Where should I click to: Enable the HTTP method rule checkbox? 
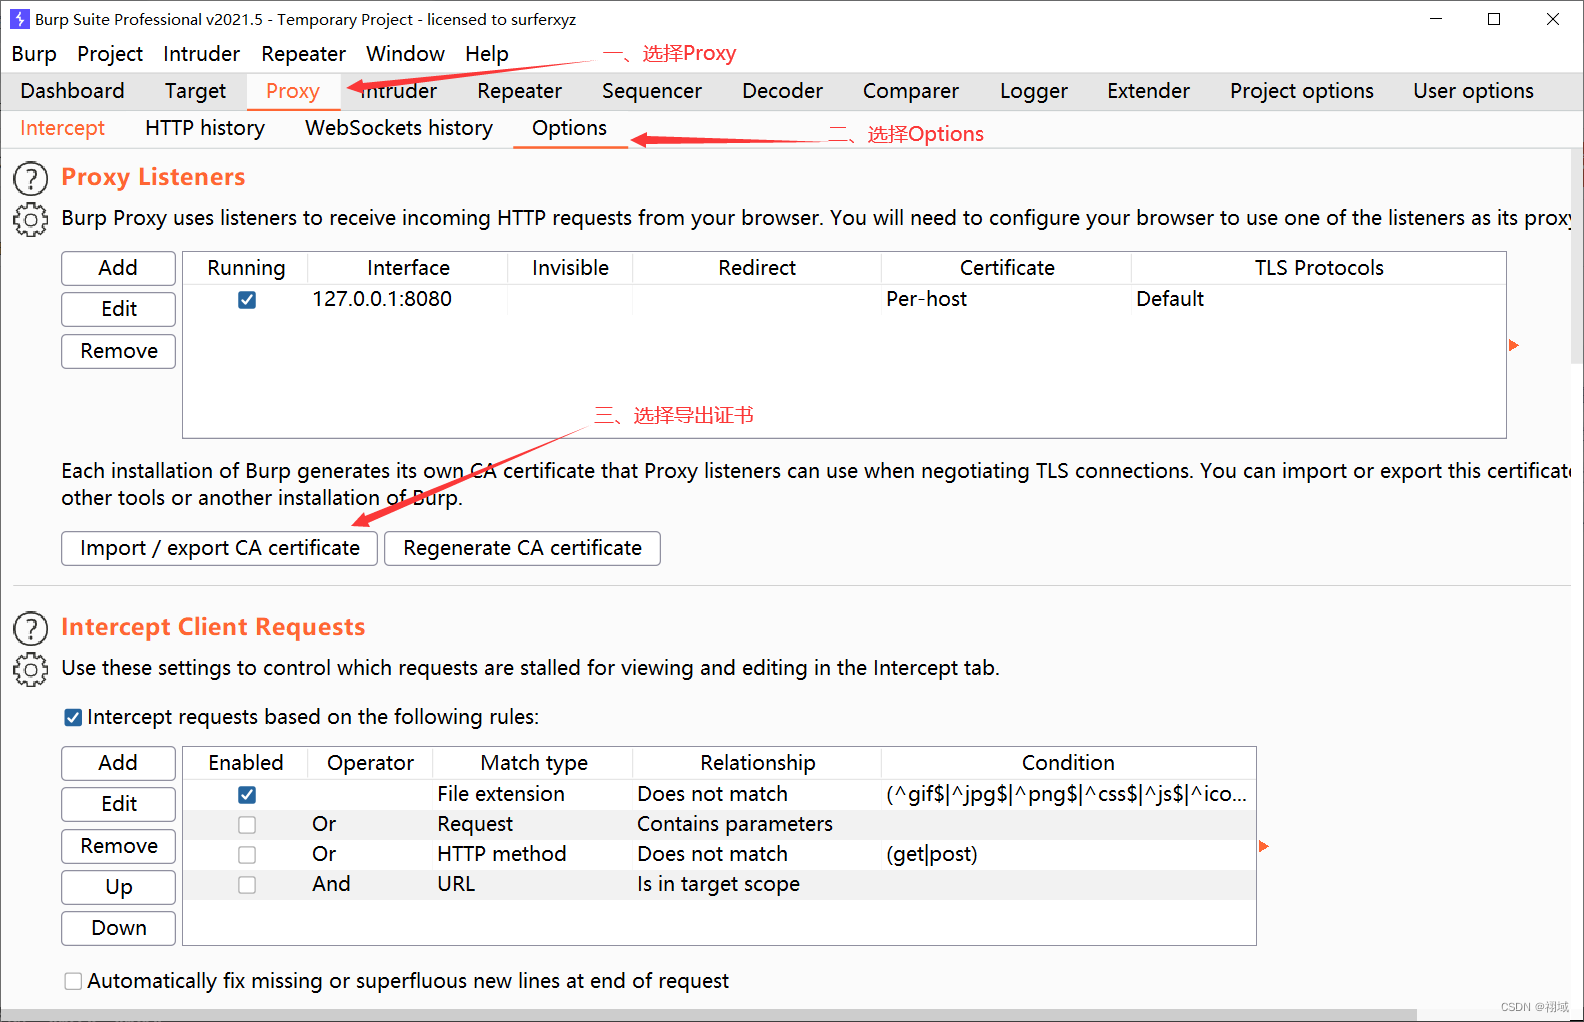click(x=247, y=855)
